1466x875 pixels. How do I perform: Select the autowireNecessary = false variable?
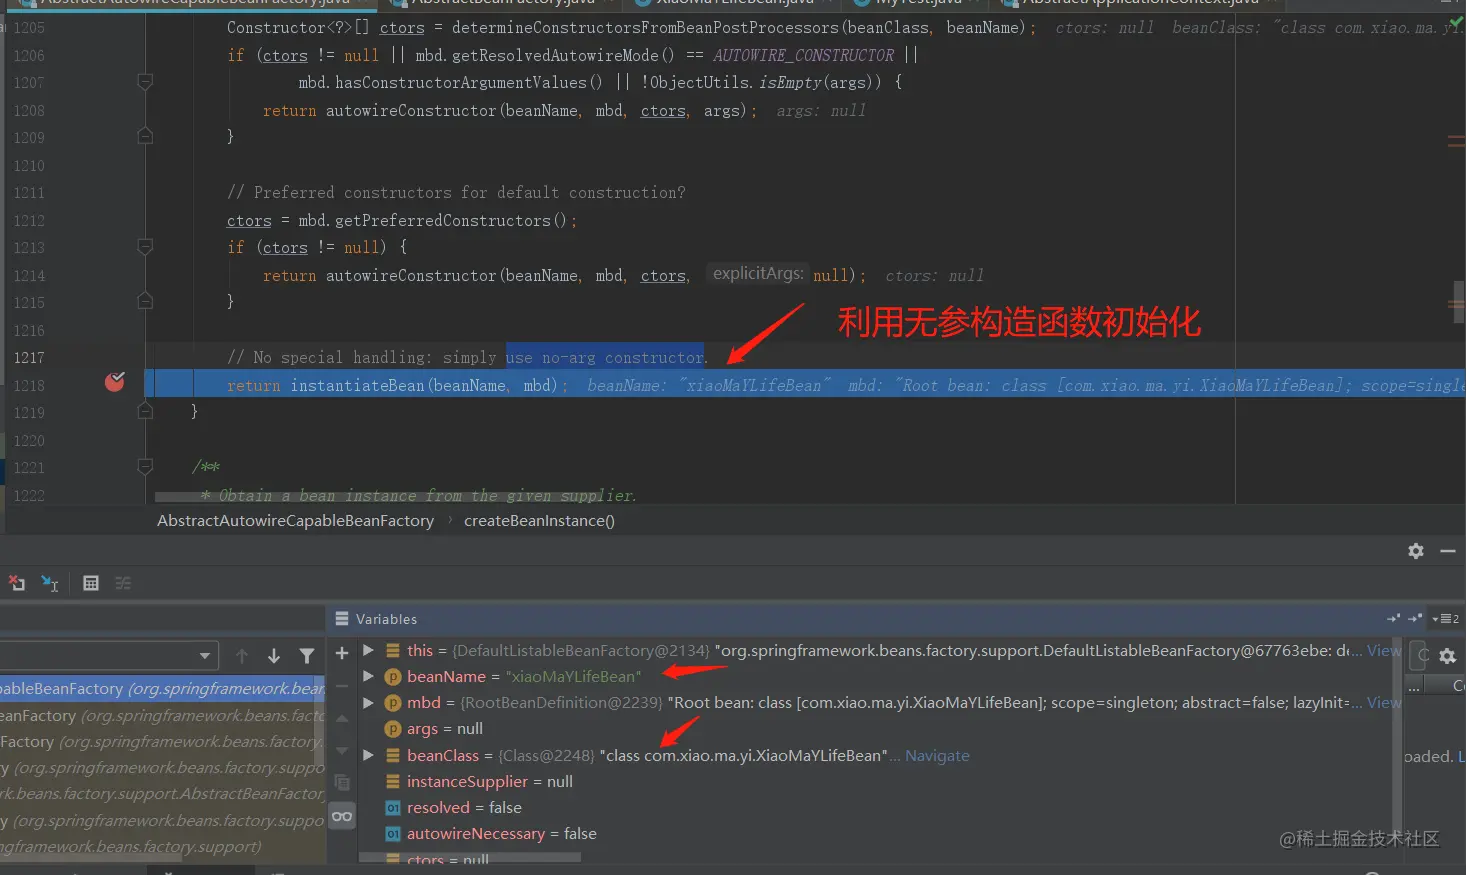click(501, 833)
